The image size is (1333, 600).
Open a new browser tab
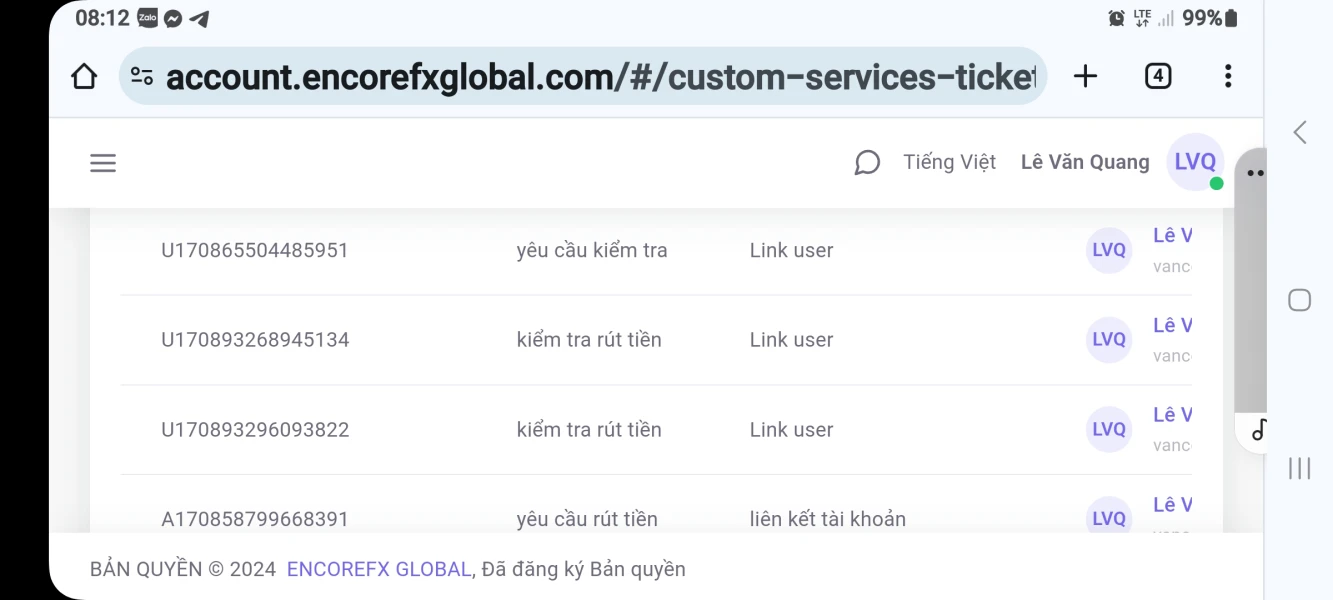(x=1085, y=76)
